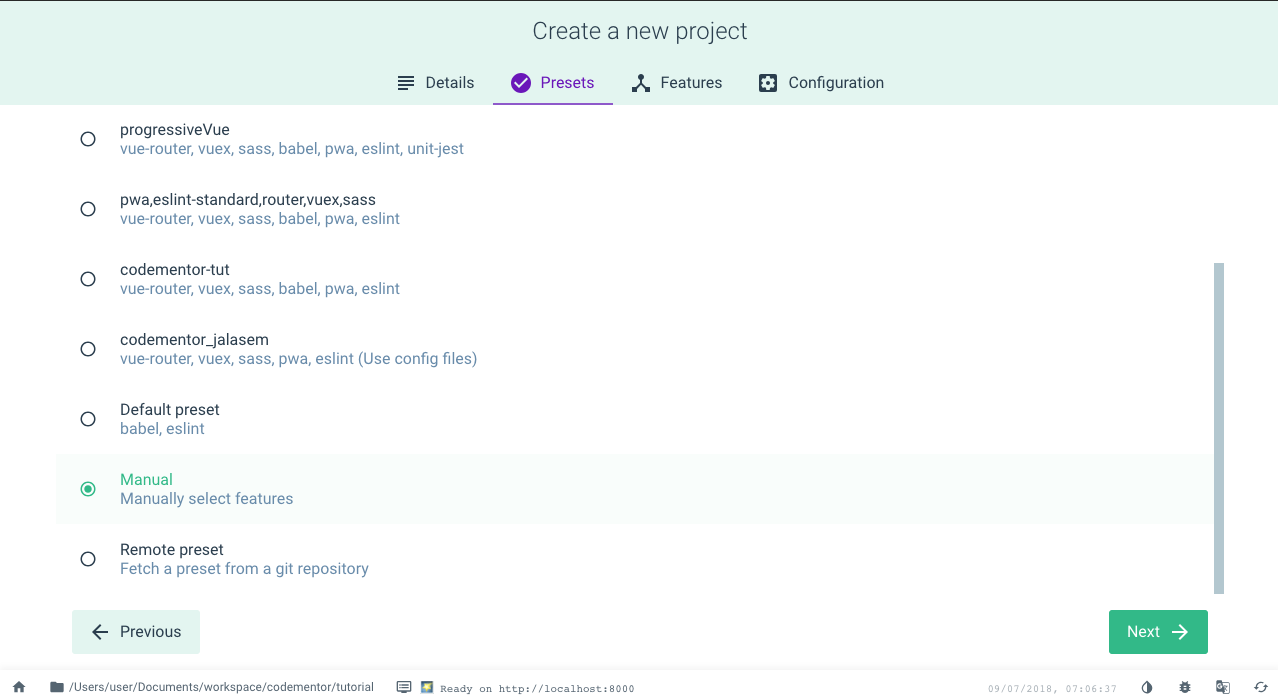Refresh the project UI with the refresh icon
This screenshot has width=1278, height=700.
pos(1260,687)
